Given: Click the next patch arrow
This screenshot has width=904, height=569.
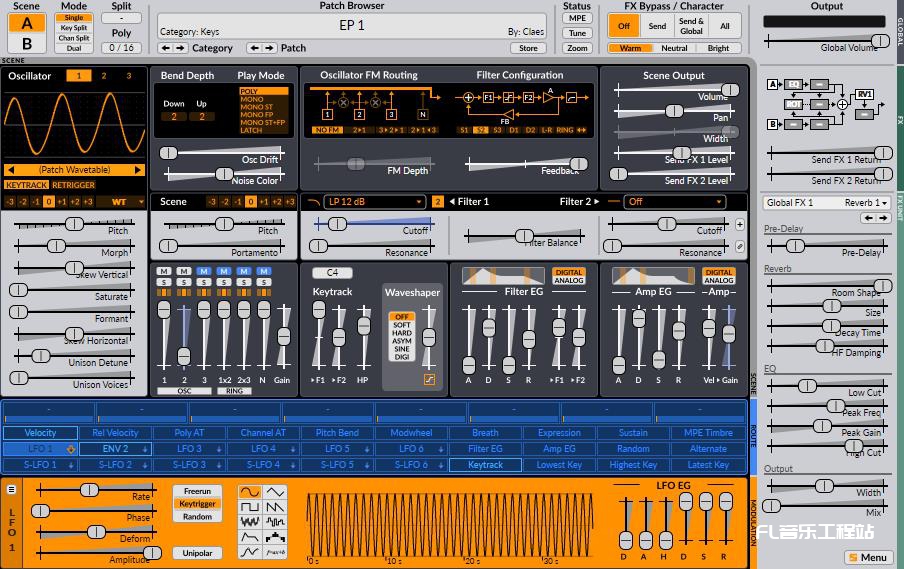Looking at the screenshot, I should (270, 48).
